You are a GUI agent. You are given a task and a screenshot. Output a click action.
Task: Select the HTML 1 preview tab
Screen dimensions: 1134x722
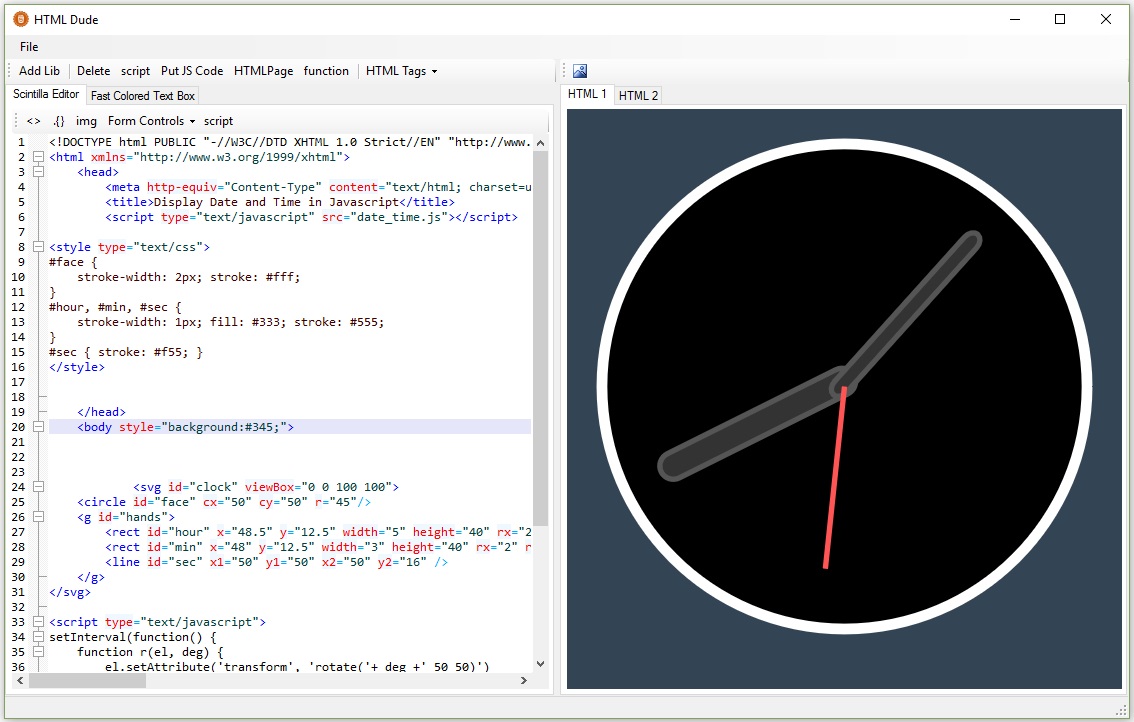(x=587, y=94)
